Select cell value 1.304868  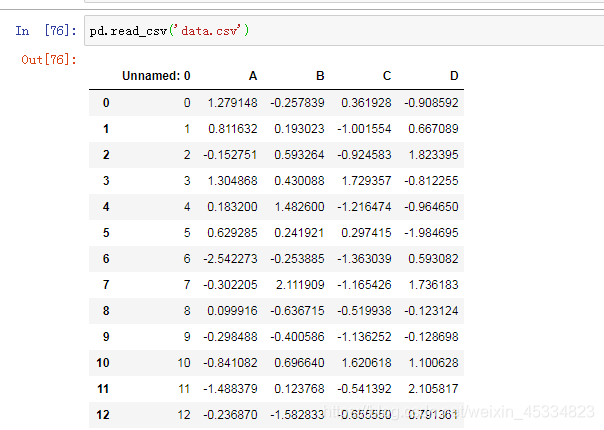coord(233,181)
